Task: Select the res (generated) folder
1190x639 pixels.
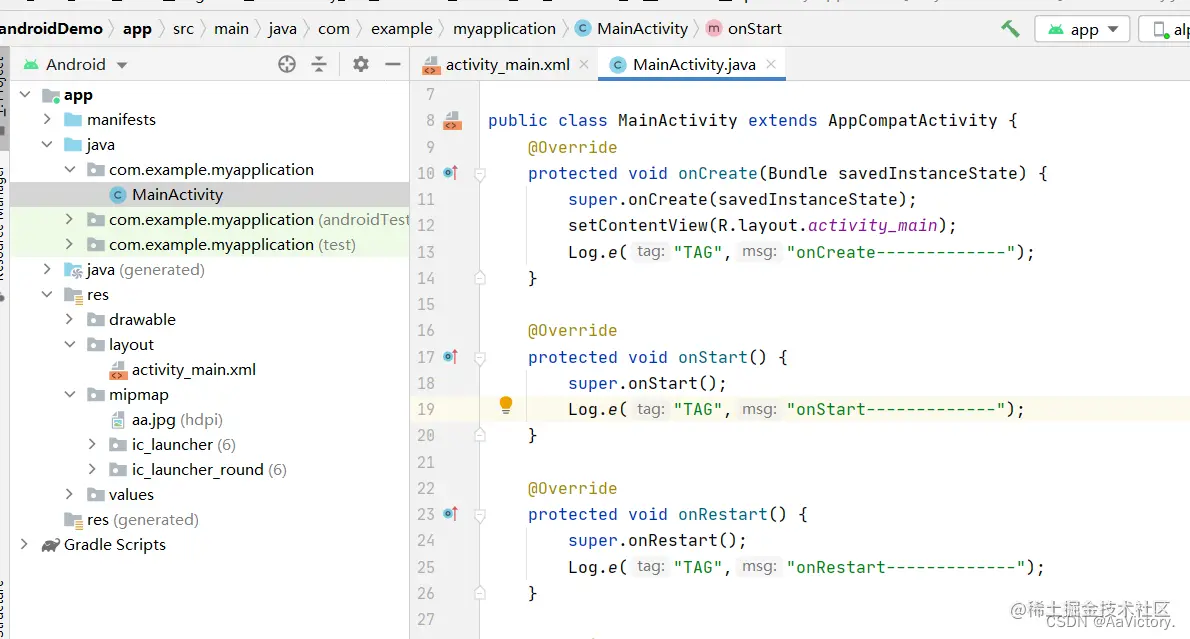Action: coord(131,520)
